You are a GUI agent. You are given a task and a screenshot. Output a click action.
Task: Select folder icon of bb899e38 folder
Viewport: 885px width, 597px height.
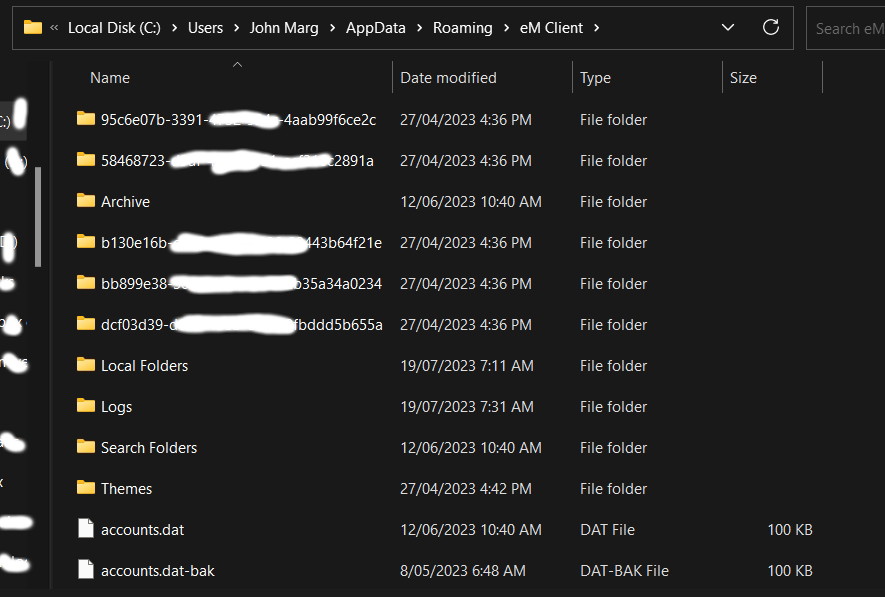[x=86, y=283]
